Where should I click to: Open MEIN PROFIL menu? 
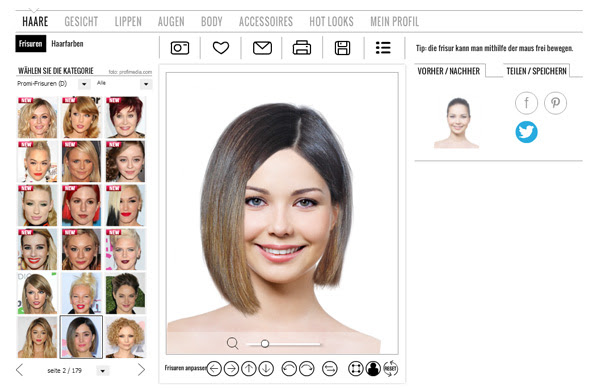pos(395,21)
